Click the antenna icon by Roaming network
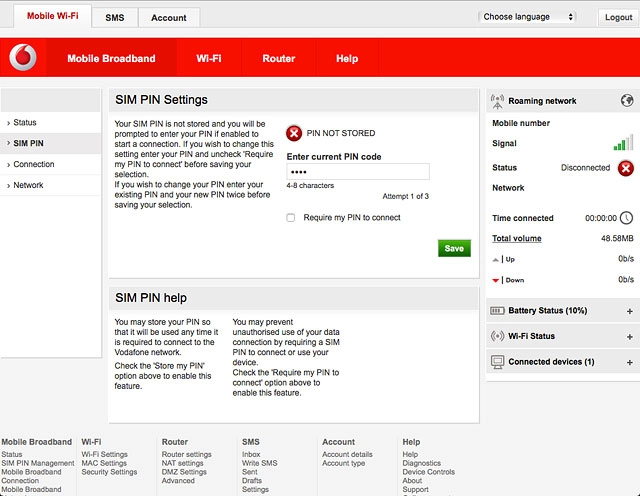This screenshot has height=496, width=640. [497, 101]
